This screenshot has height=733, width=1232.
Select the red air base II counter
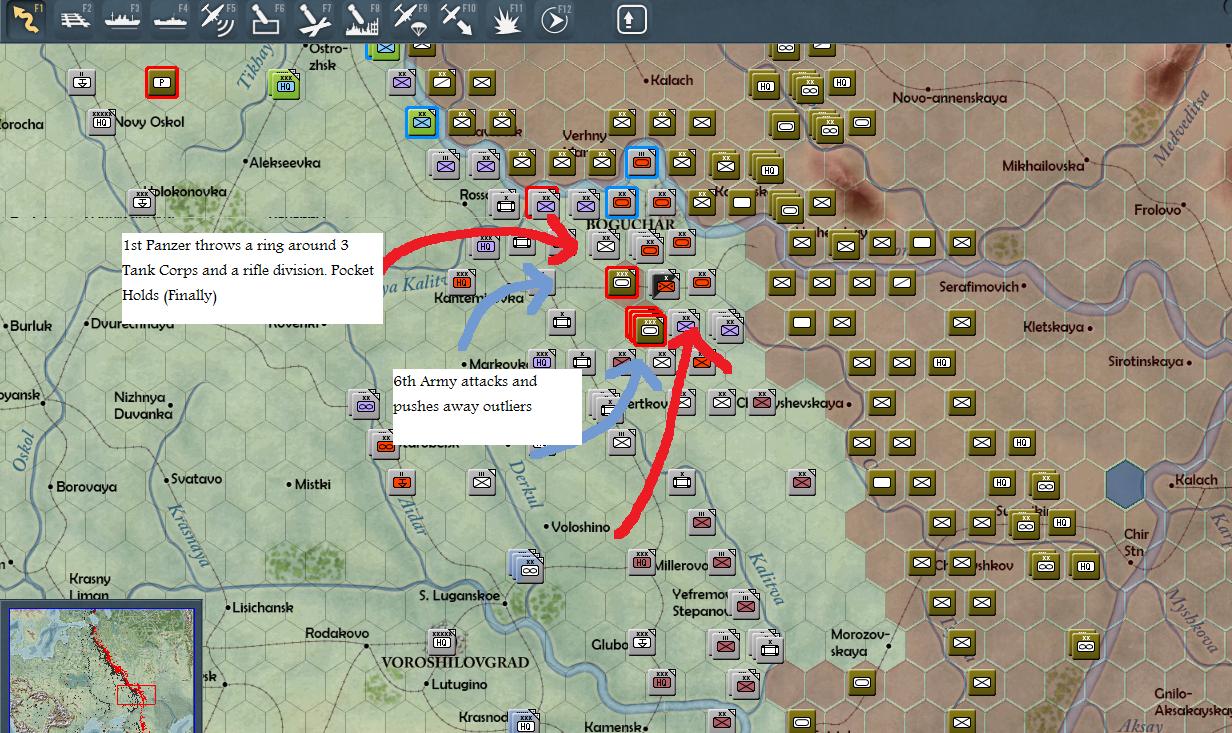coord(401,483)
